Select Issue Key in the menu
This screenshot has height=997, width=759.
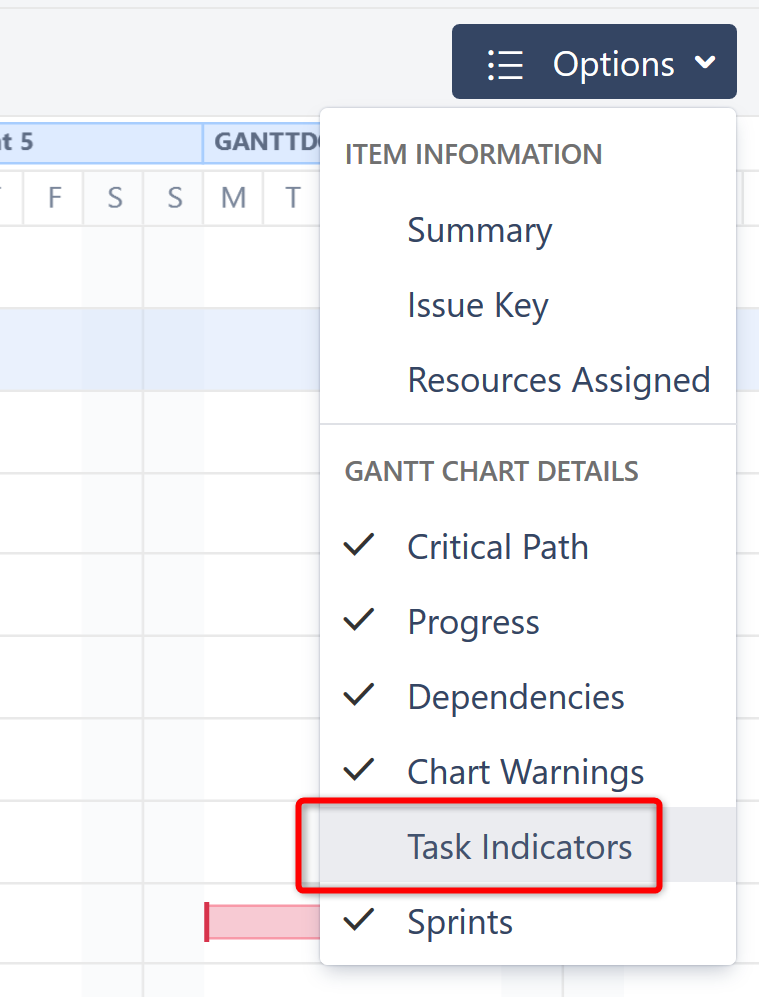tap(477, 305)
